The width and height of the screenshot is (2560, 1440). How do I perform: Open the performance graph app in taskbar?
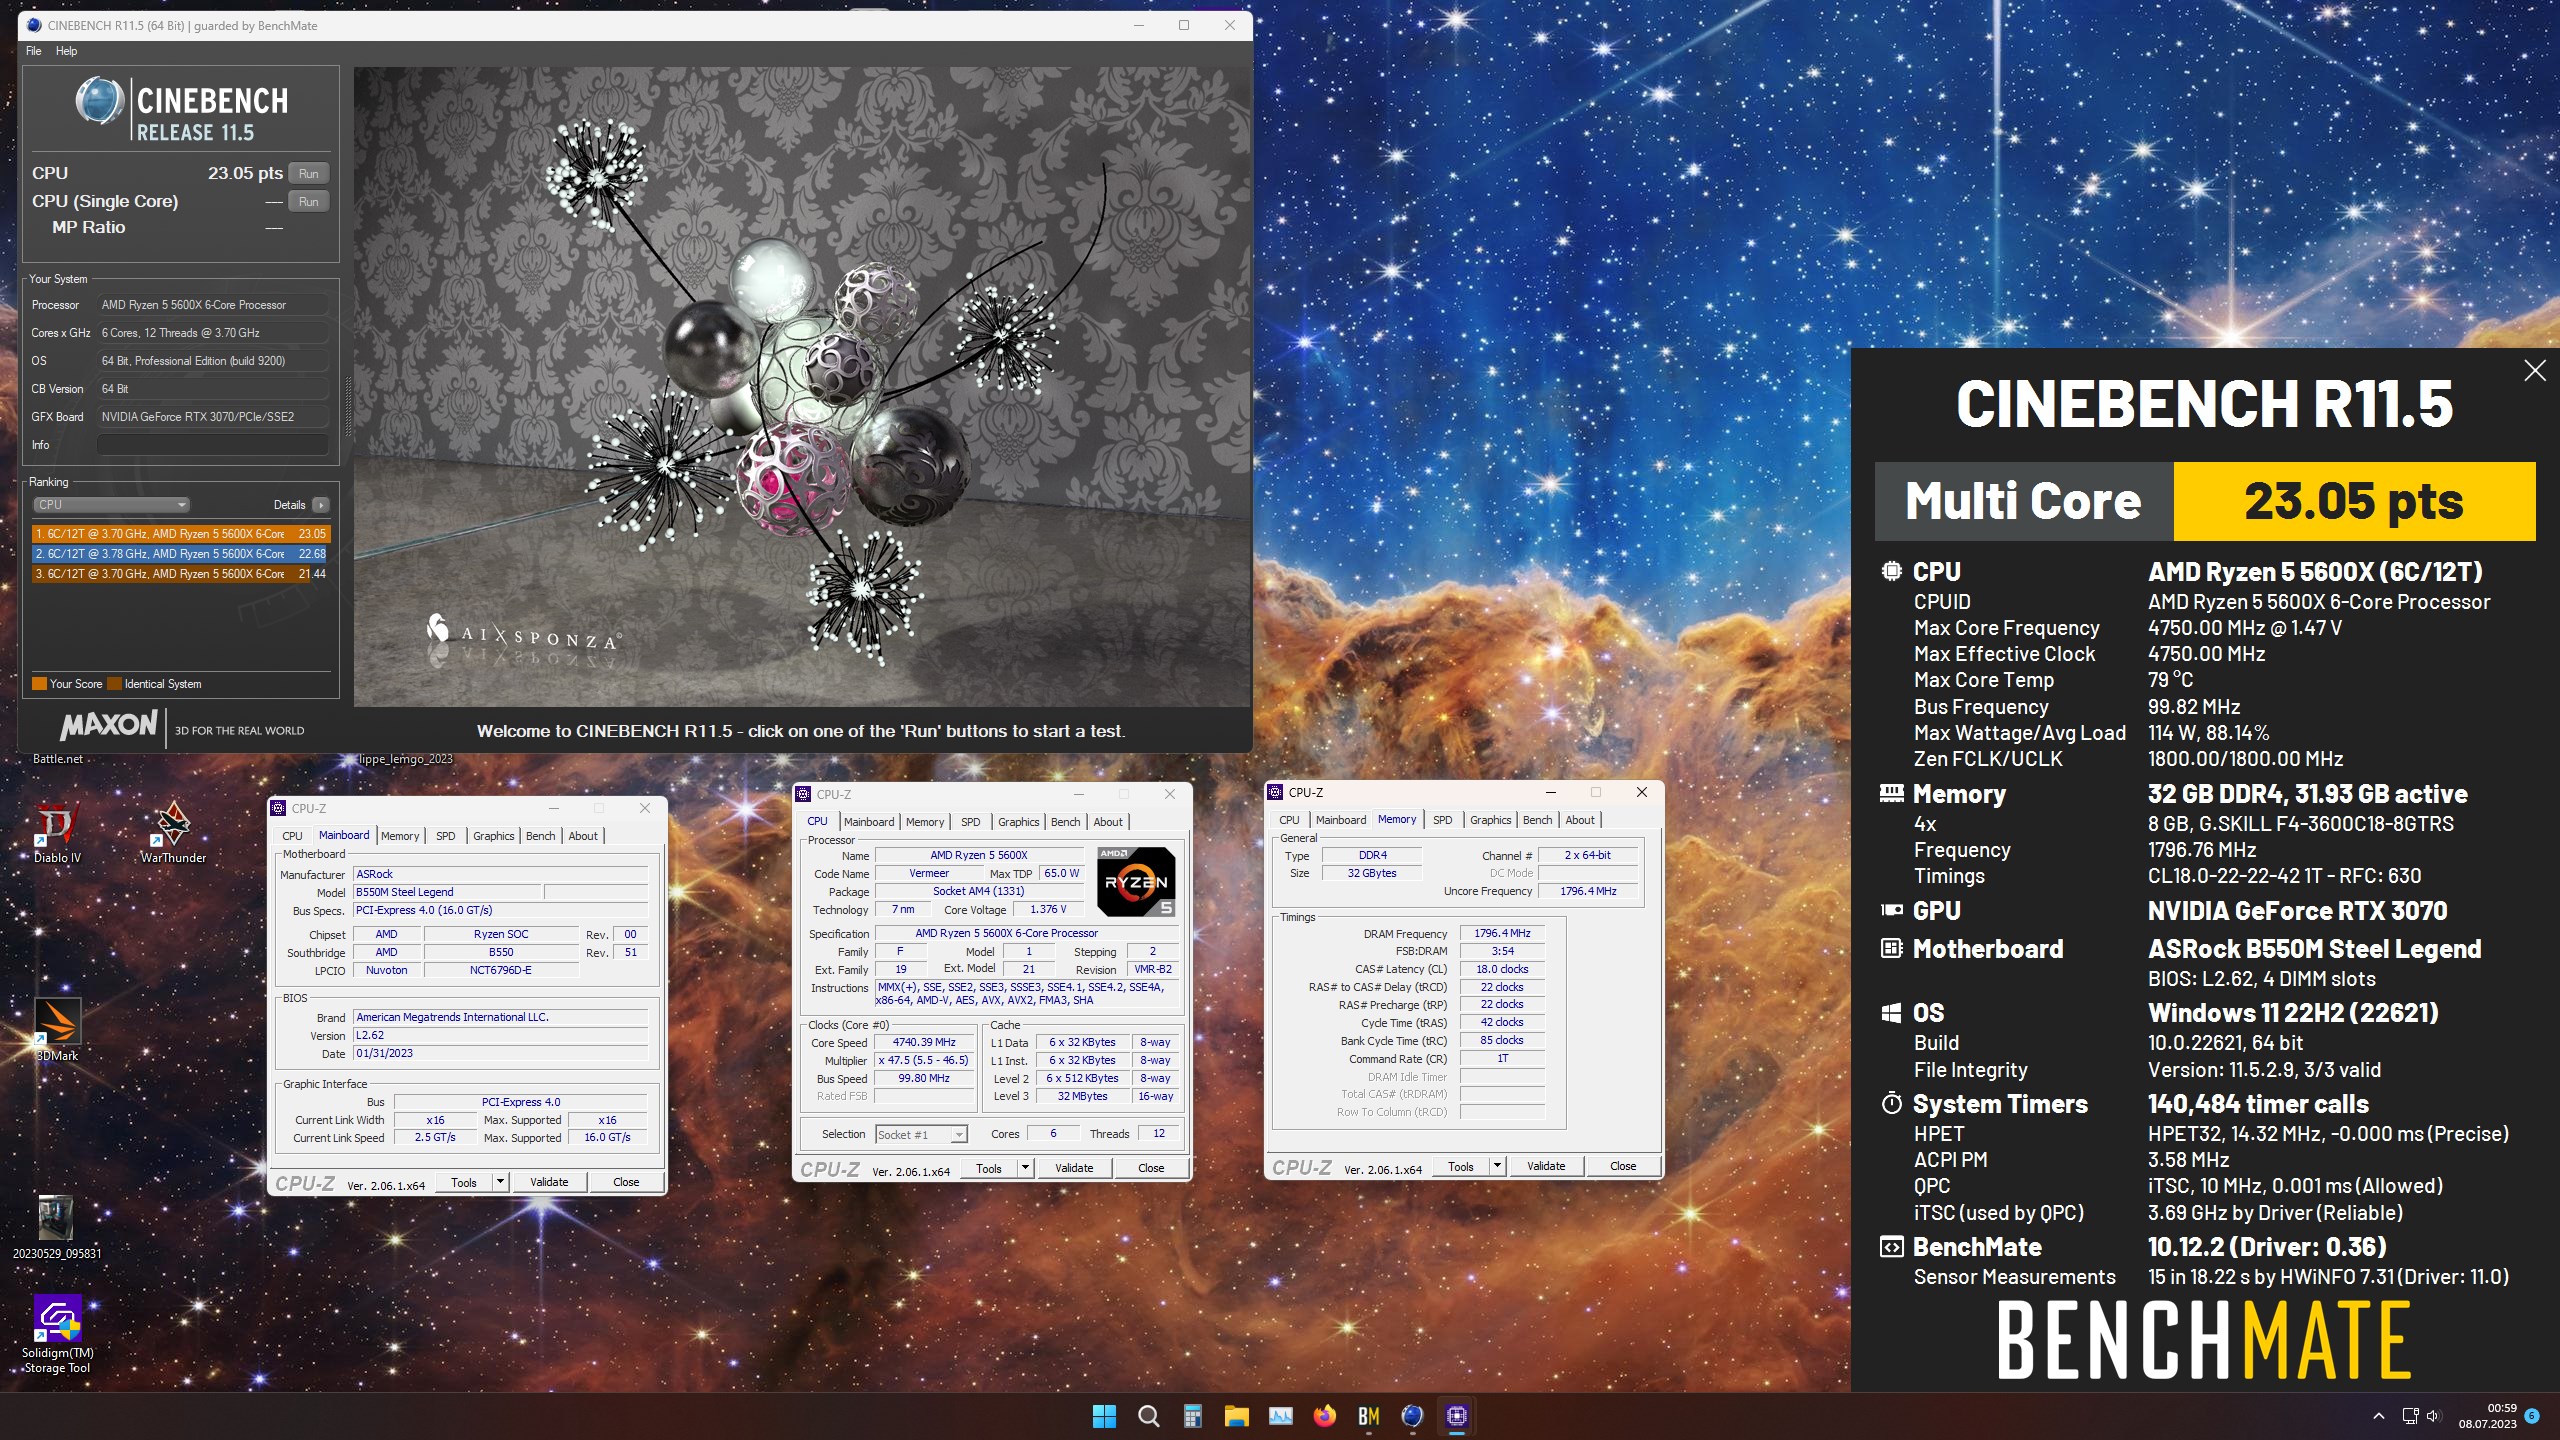pyautogui.click(x=1280, y=1416)
